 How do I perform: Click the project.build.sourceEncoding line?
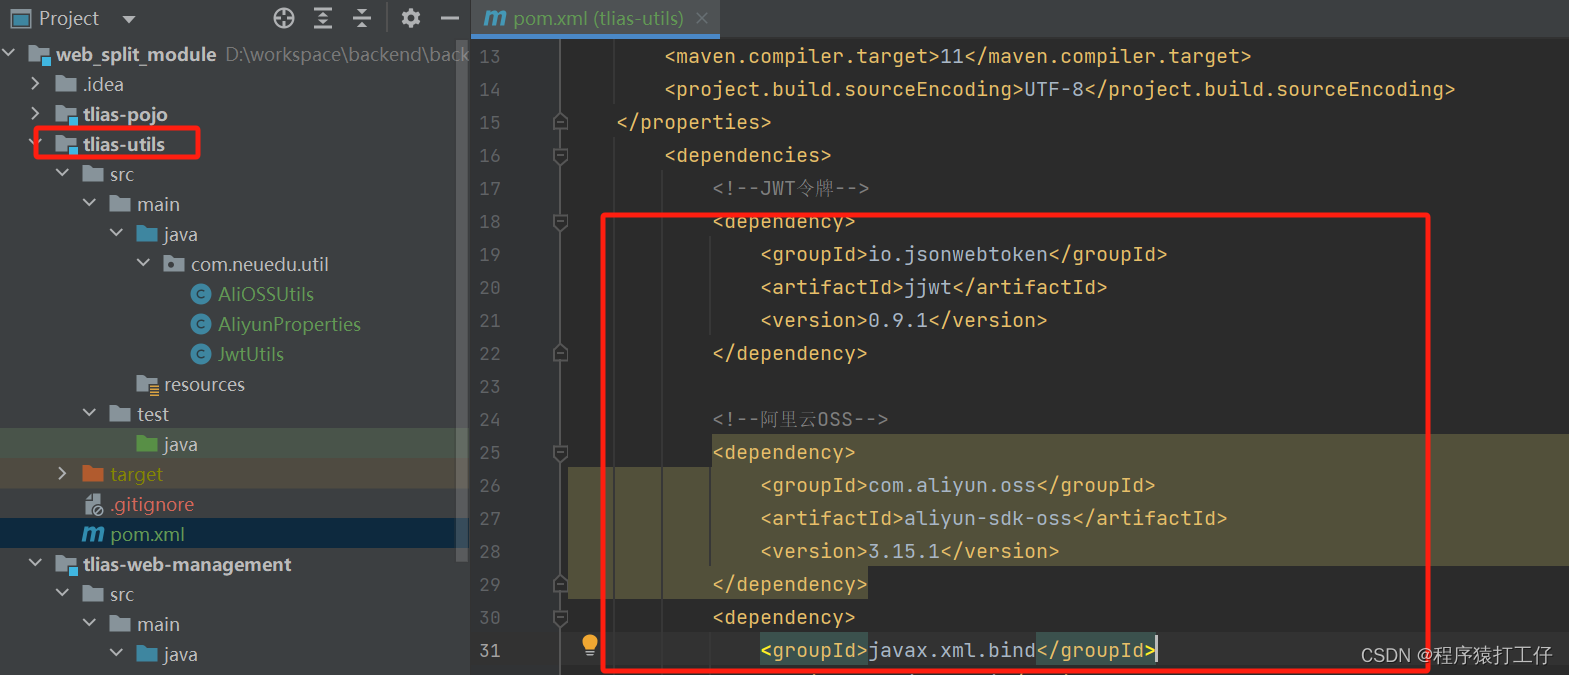(1060, 89)
